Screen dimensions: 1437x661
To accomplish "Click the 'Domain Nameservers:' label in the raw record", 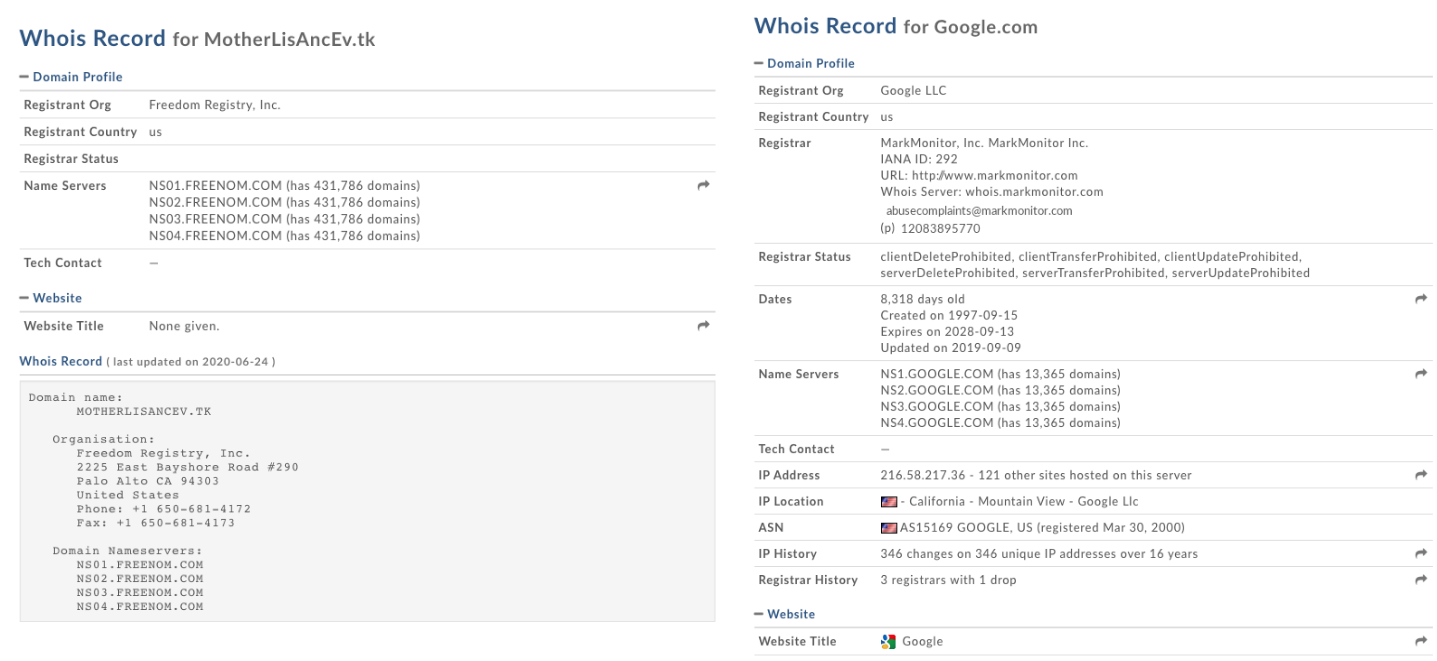I will tap(127, 550).
